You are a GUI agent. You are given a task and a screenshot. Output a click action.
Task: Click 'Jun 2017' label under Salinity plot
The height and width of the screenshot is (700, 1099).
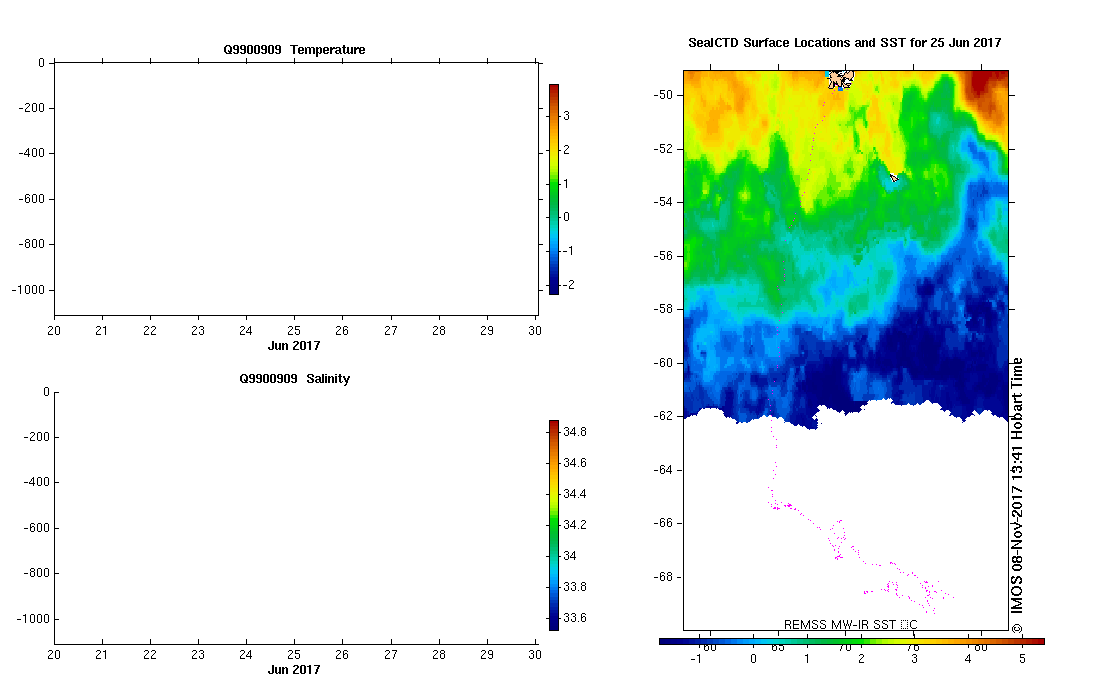(294, 669)
